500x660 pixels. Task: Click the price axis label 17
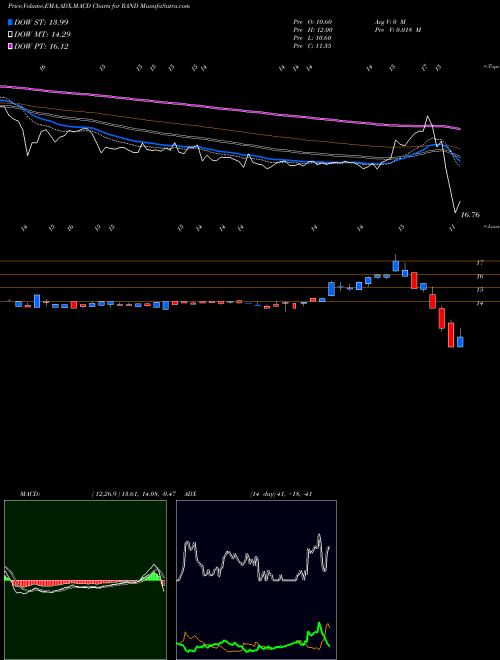point(479,263)
